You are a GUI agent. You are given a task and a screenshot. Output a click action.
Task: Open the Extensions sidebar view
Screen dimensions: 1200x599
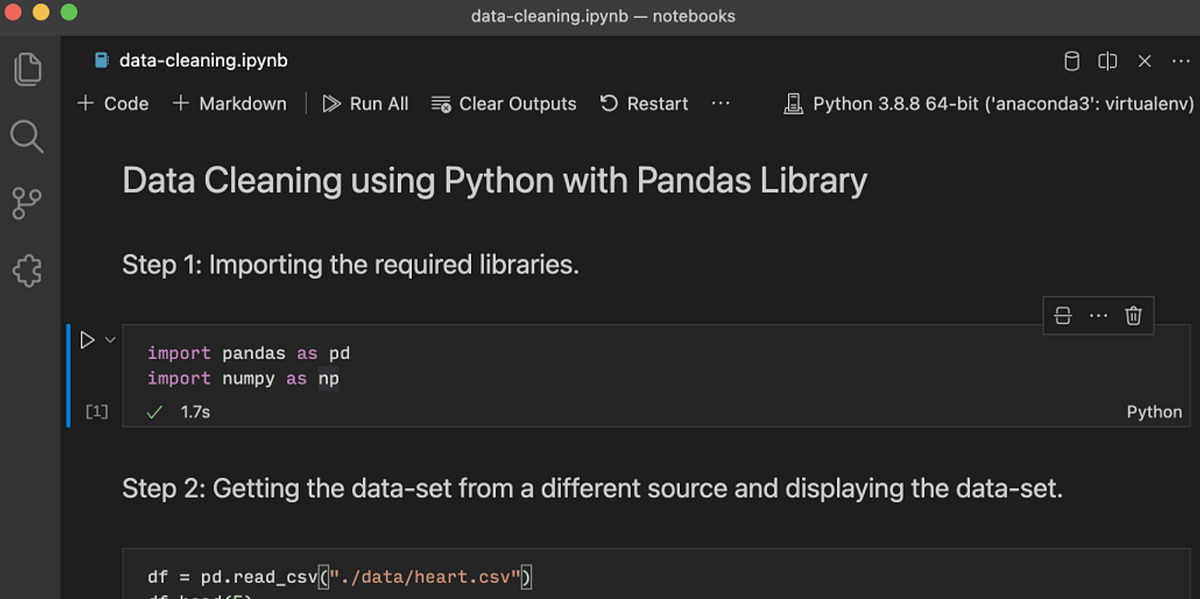click(x=27, y=270)
